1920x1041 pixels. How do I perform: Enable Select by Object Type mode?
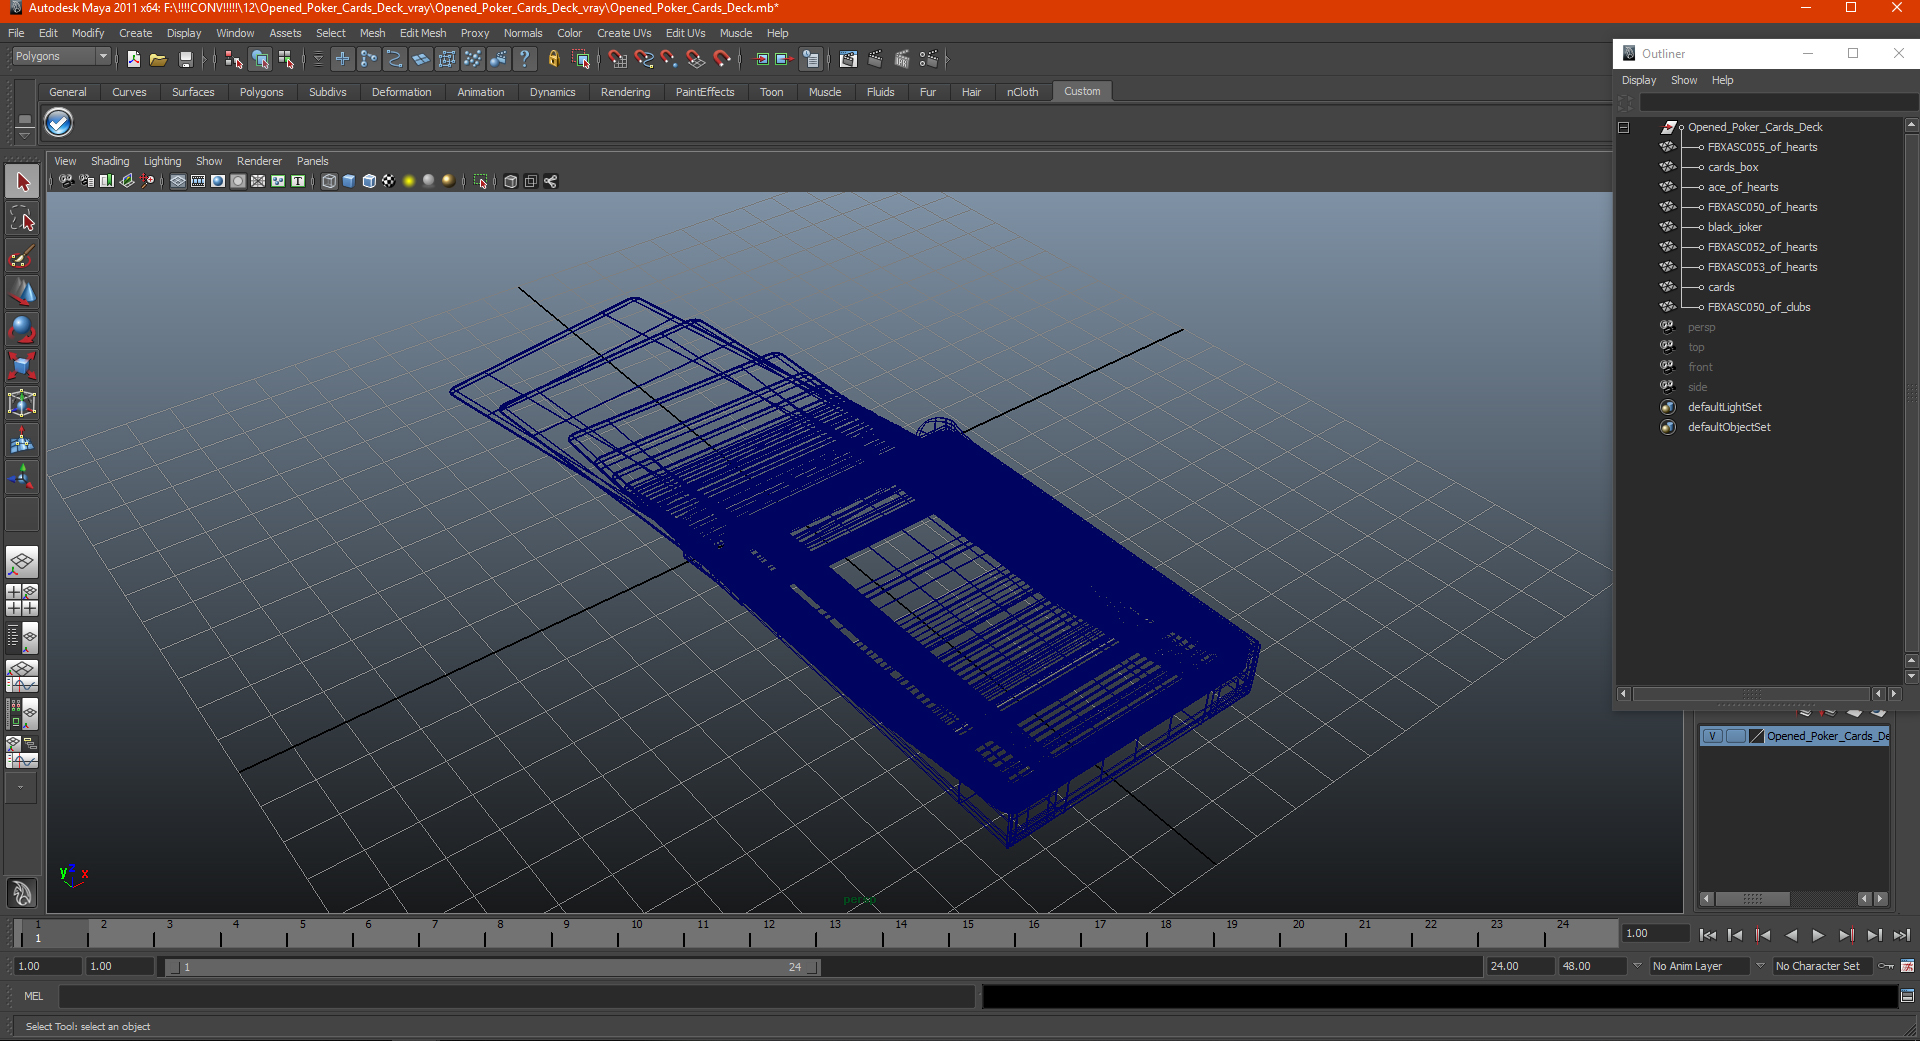click(x=260, y=59)
